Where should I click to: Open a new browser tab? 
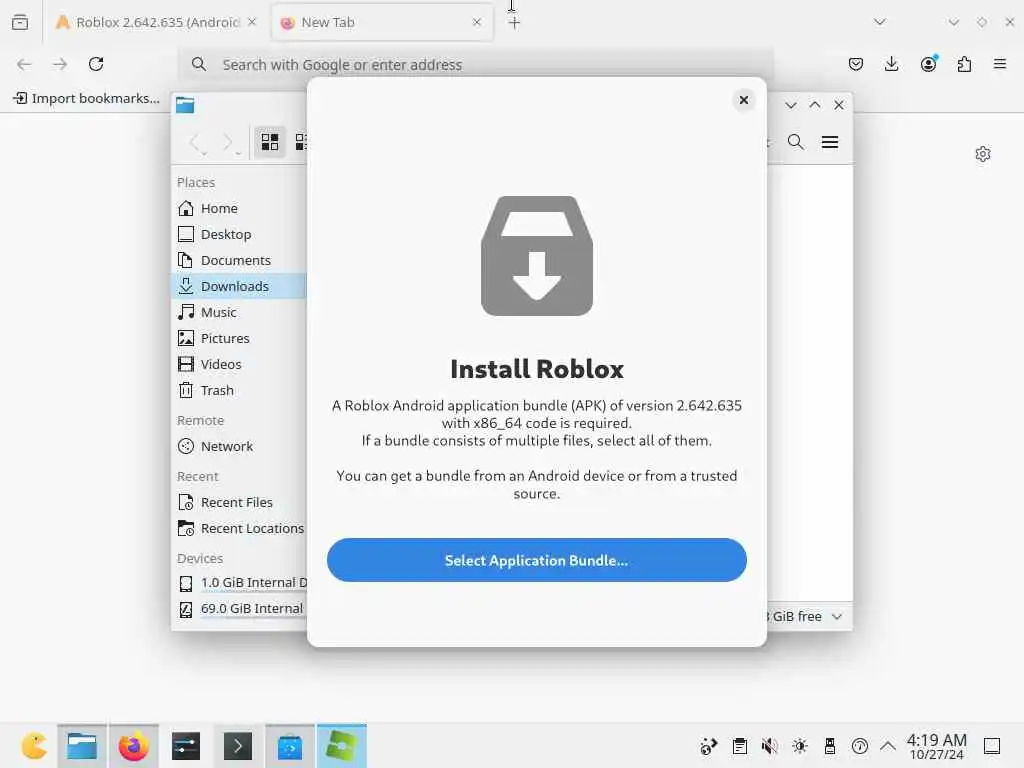tap(514, 23)
